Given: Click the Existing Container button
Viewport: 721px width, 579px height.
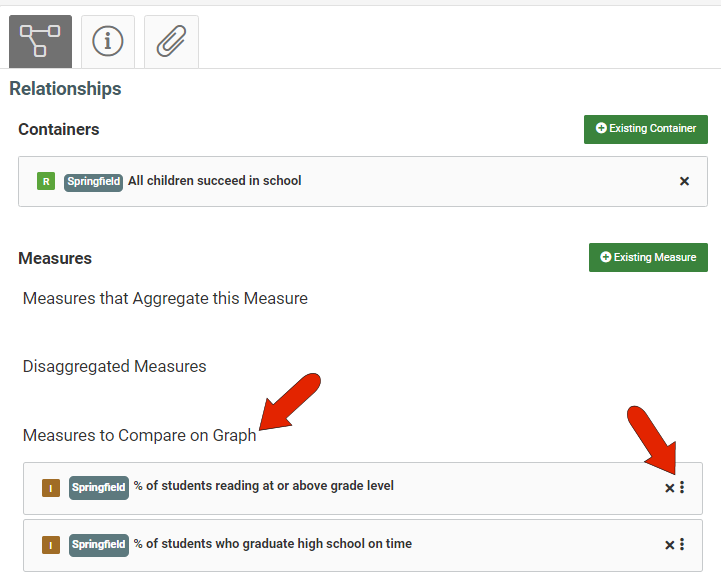Looking at the screenshot, I should click(x=646, y=129).
